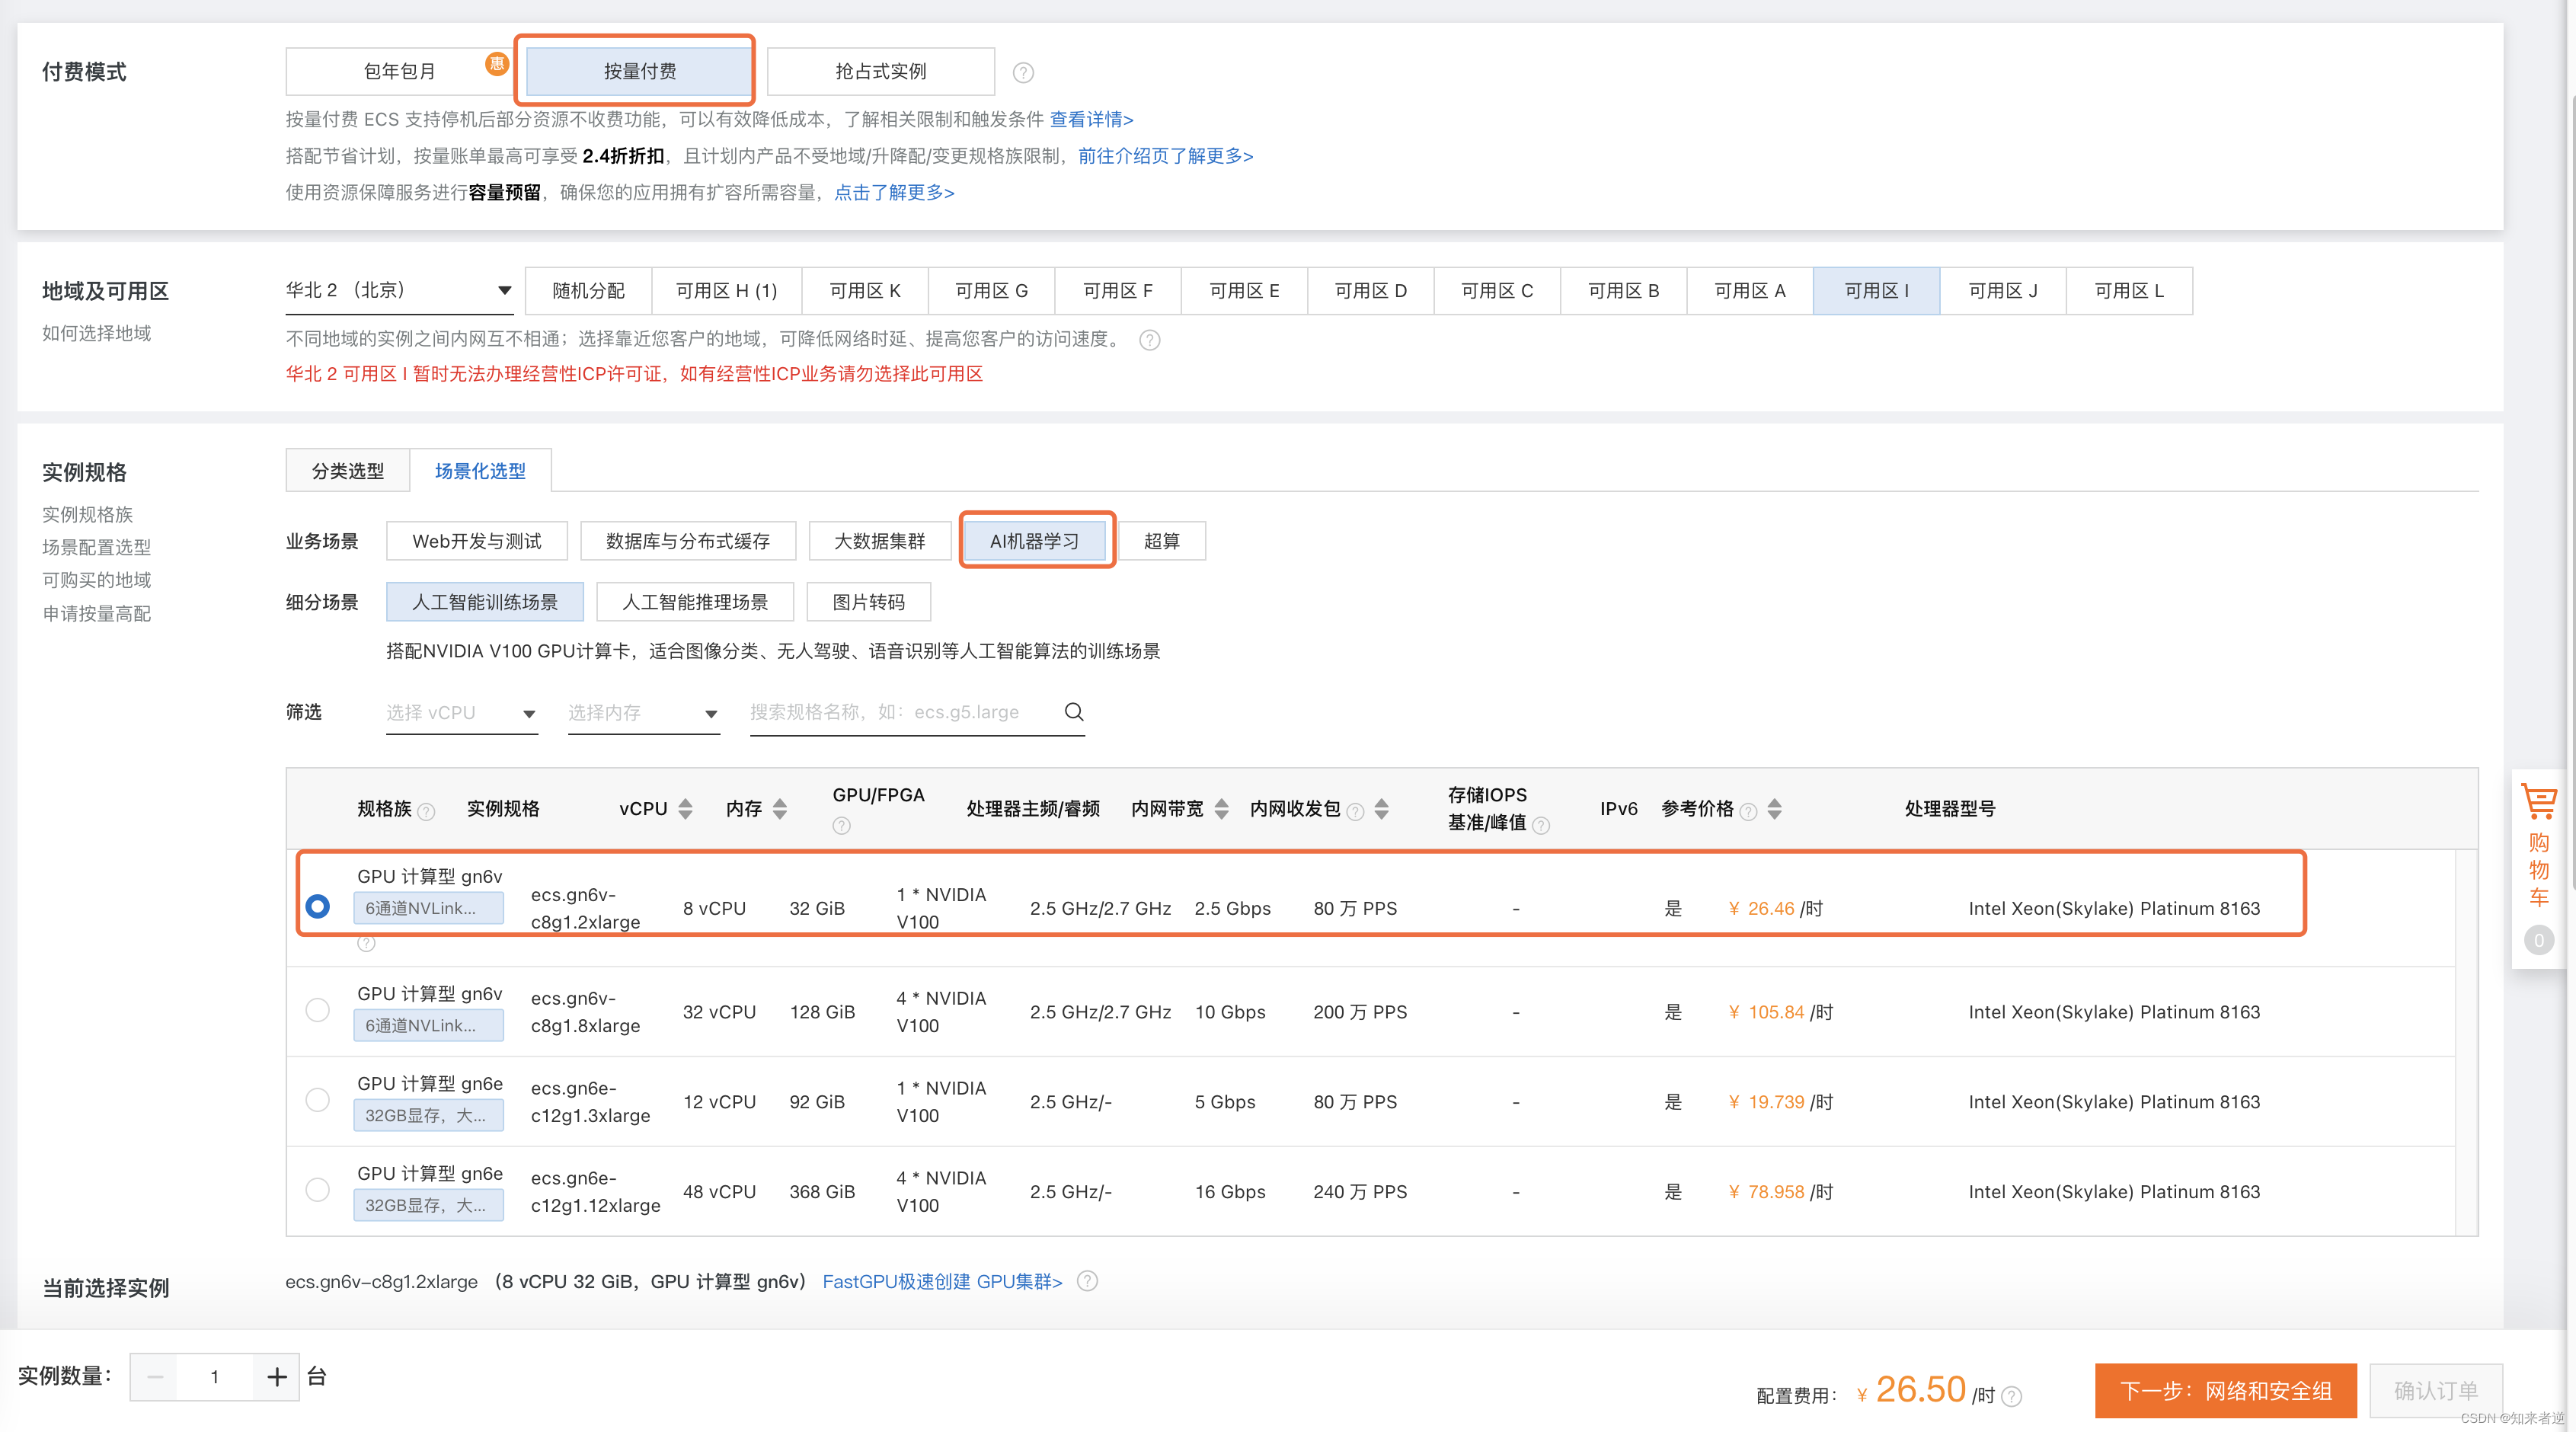Sort table by 内网带宽 column arrows
Viewport: 2576px width, 1432px height.
tap(1221, 809)
